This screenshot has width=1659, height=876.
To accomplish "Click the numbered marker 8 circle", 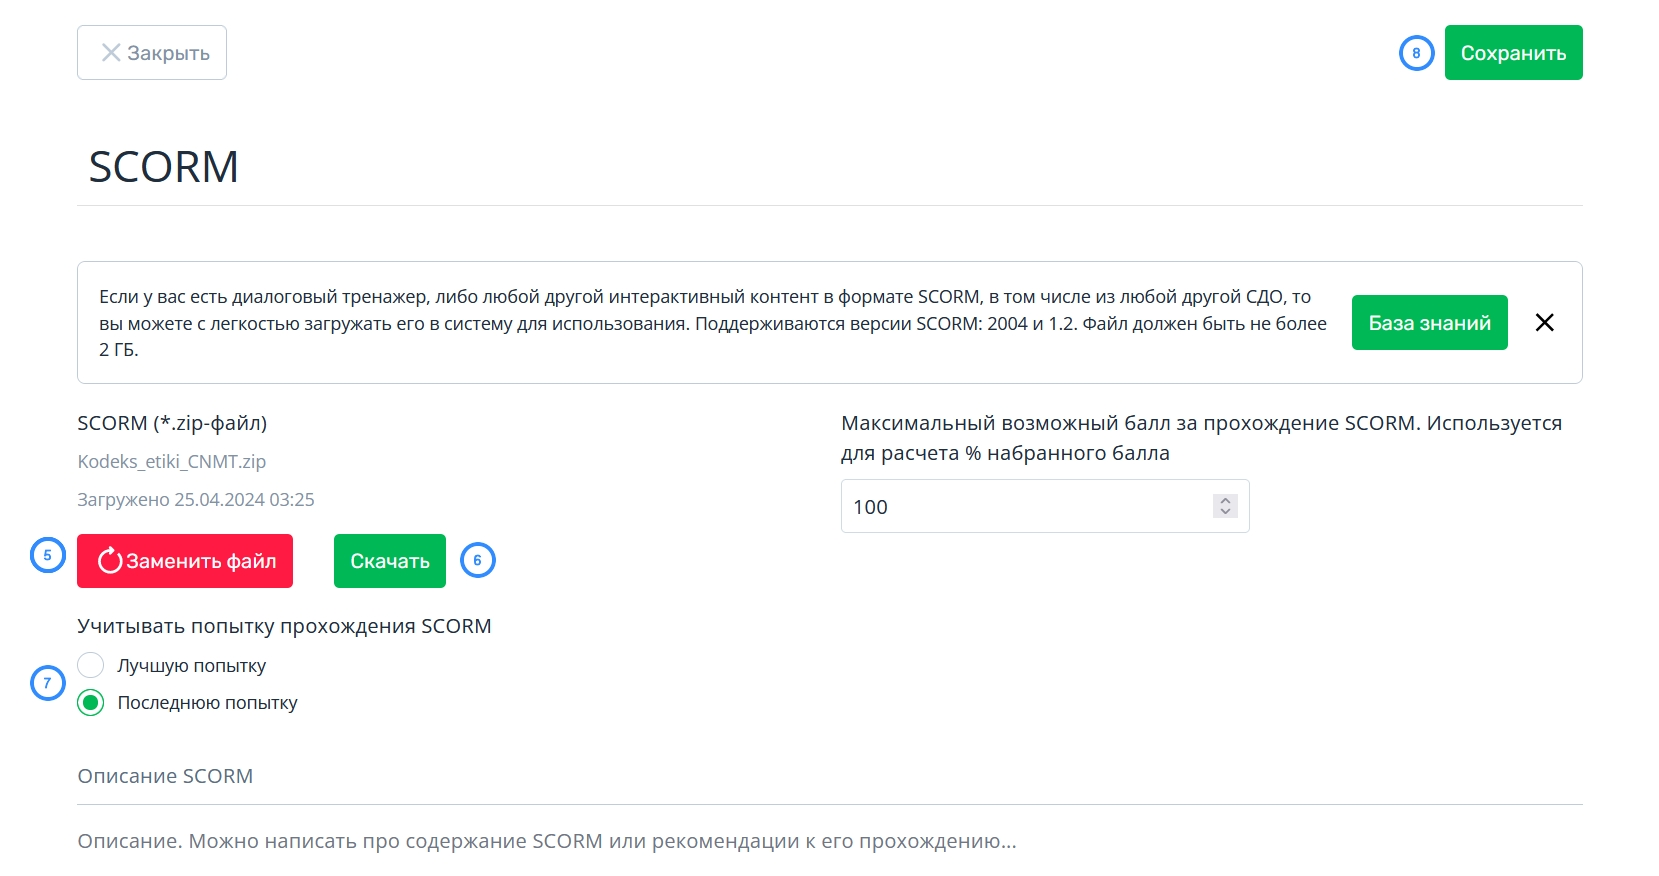I will [1416, 53].
